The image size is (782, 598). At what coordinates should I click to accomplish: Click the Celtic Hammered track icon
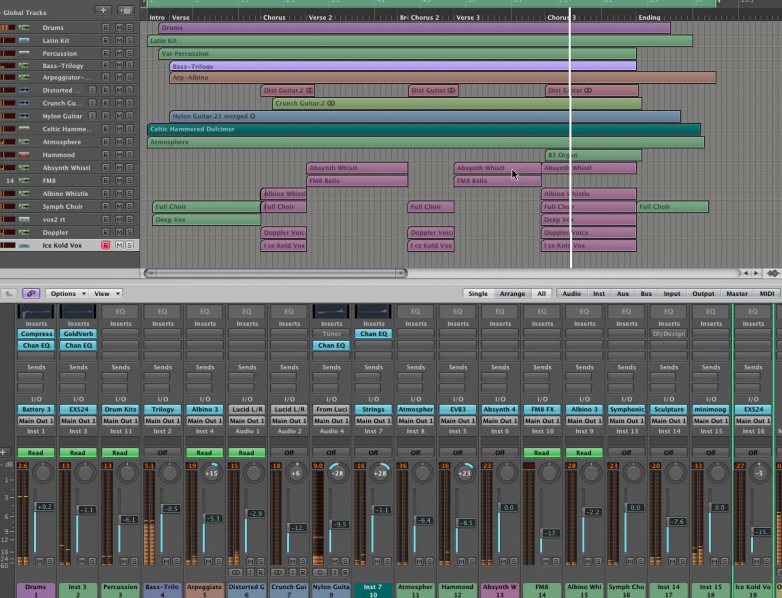point(23,129)
